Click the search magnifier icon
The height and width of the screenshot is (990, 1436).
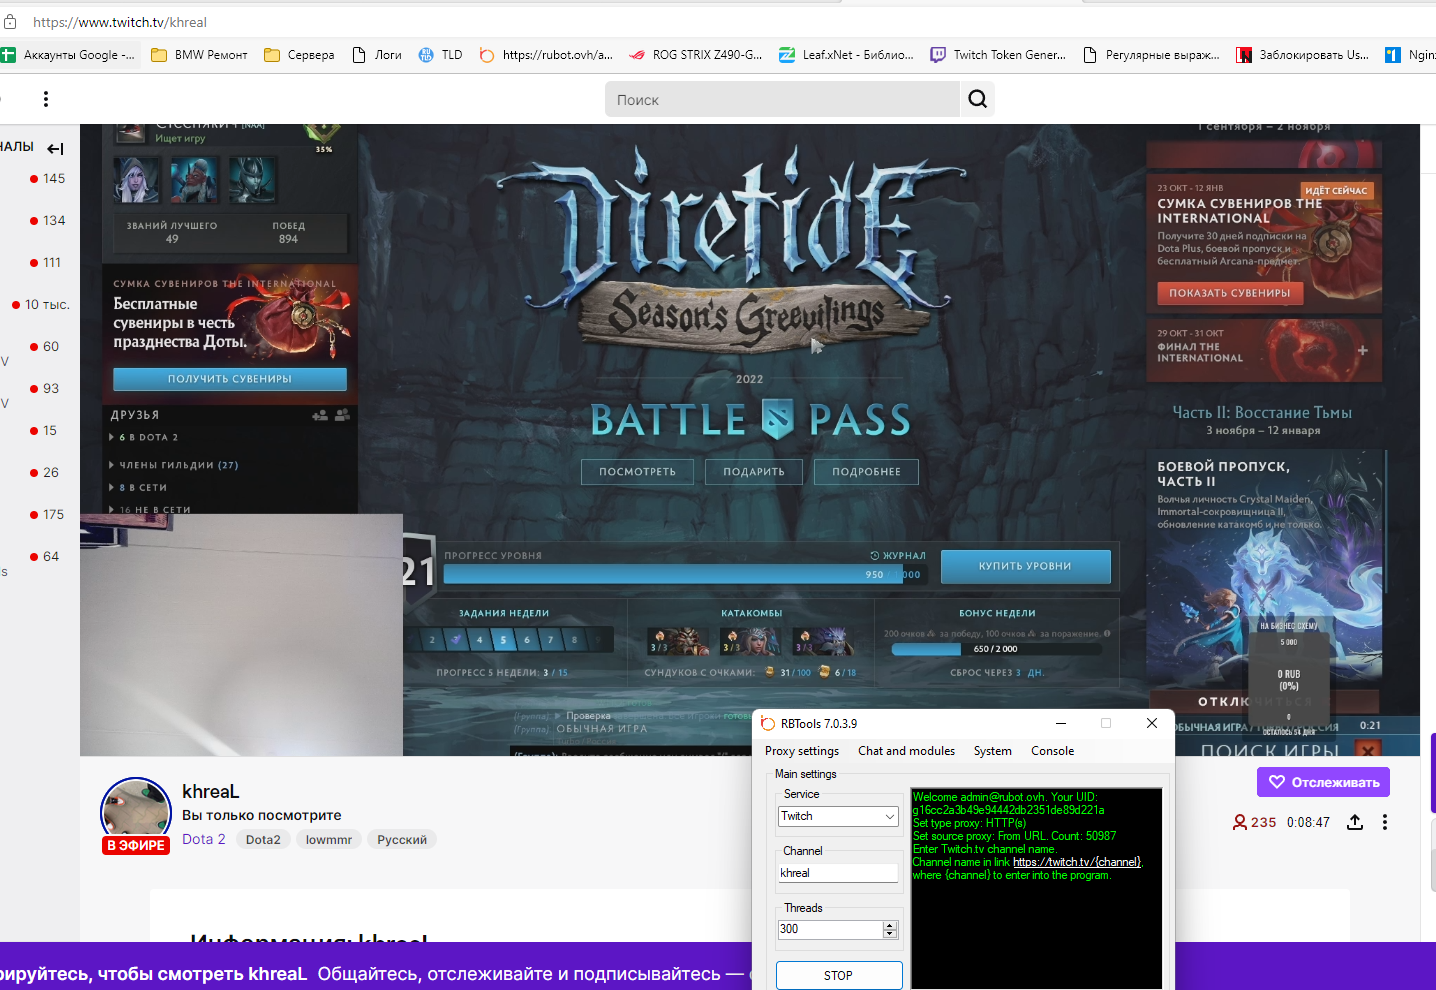coord(977,99)
